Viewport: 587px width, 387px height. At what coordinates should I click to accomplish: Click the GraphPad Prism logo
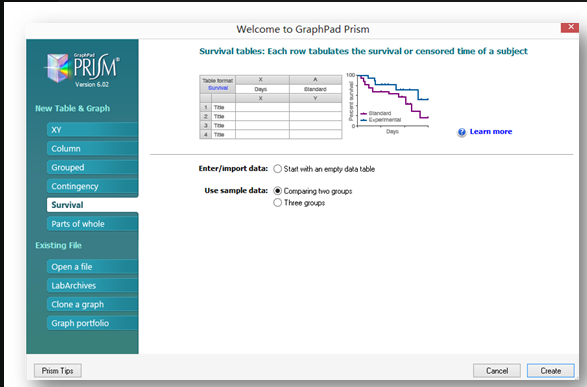(82, 67)
